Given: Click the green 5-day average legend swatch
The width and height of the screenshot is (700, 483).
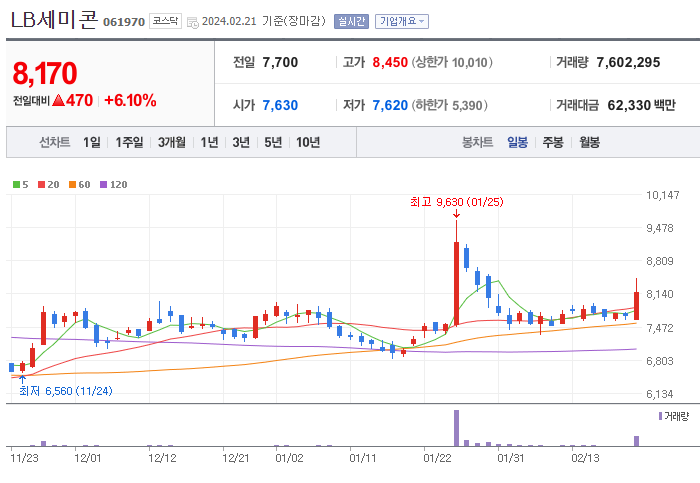Looking at the screenshot, I should tap(17, 184).
